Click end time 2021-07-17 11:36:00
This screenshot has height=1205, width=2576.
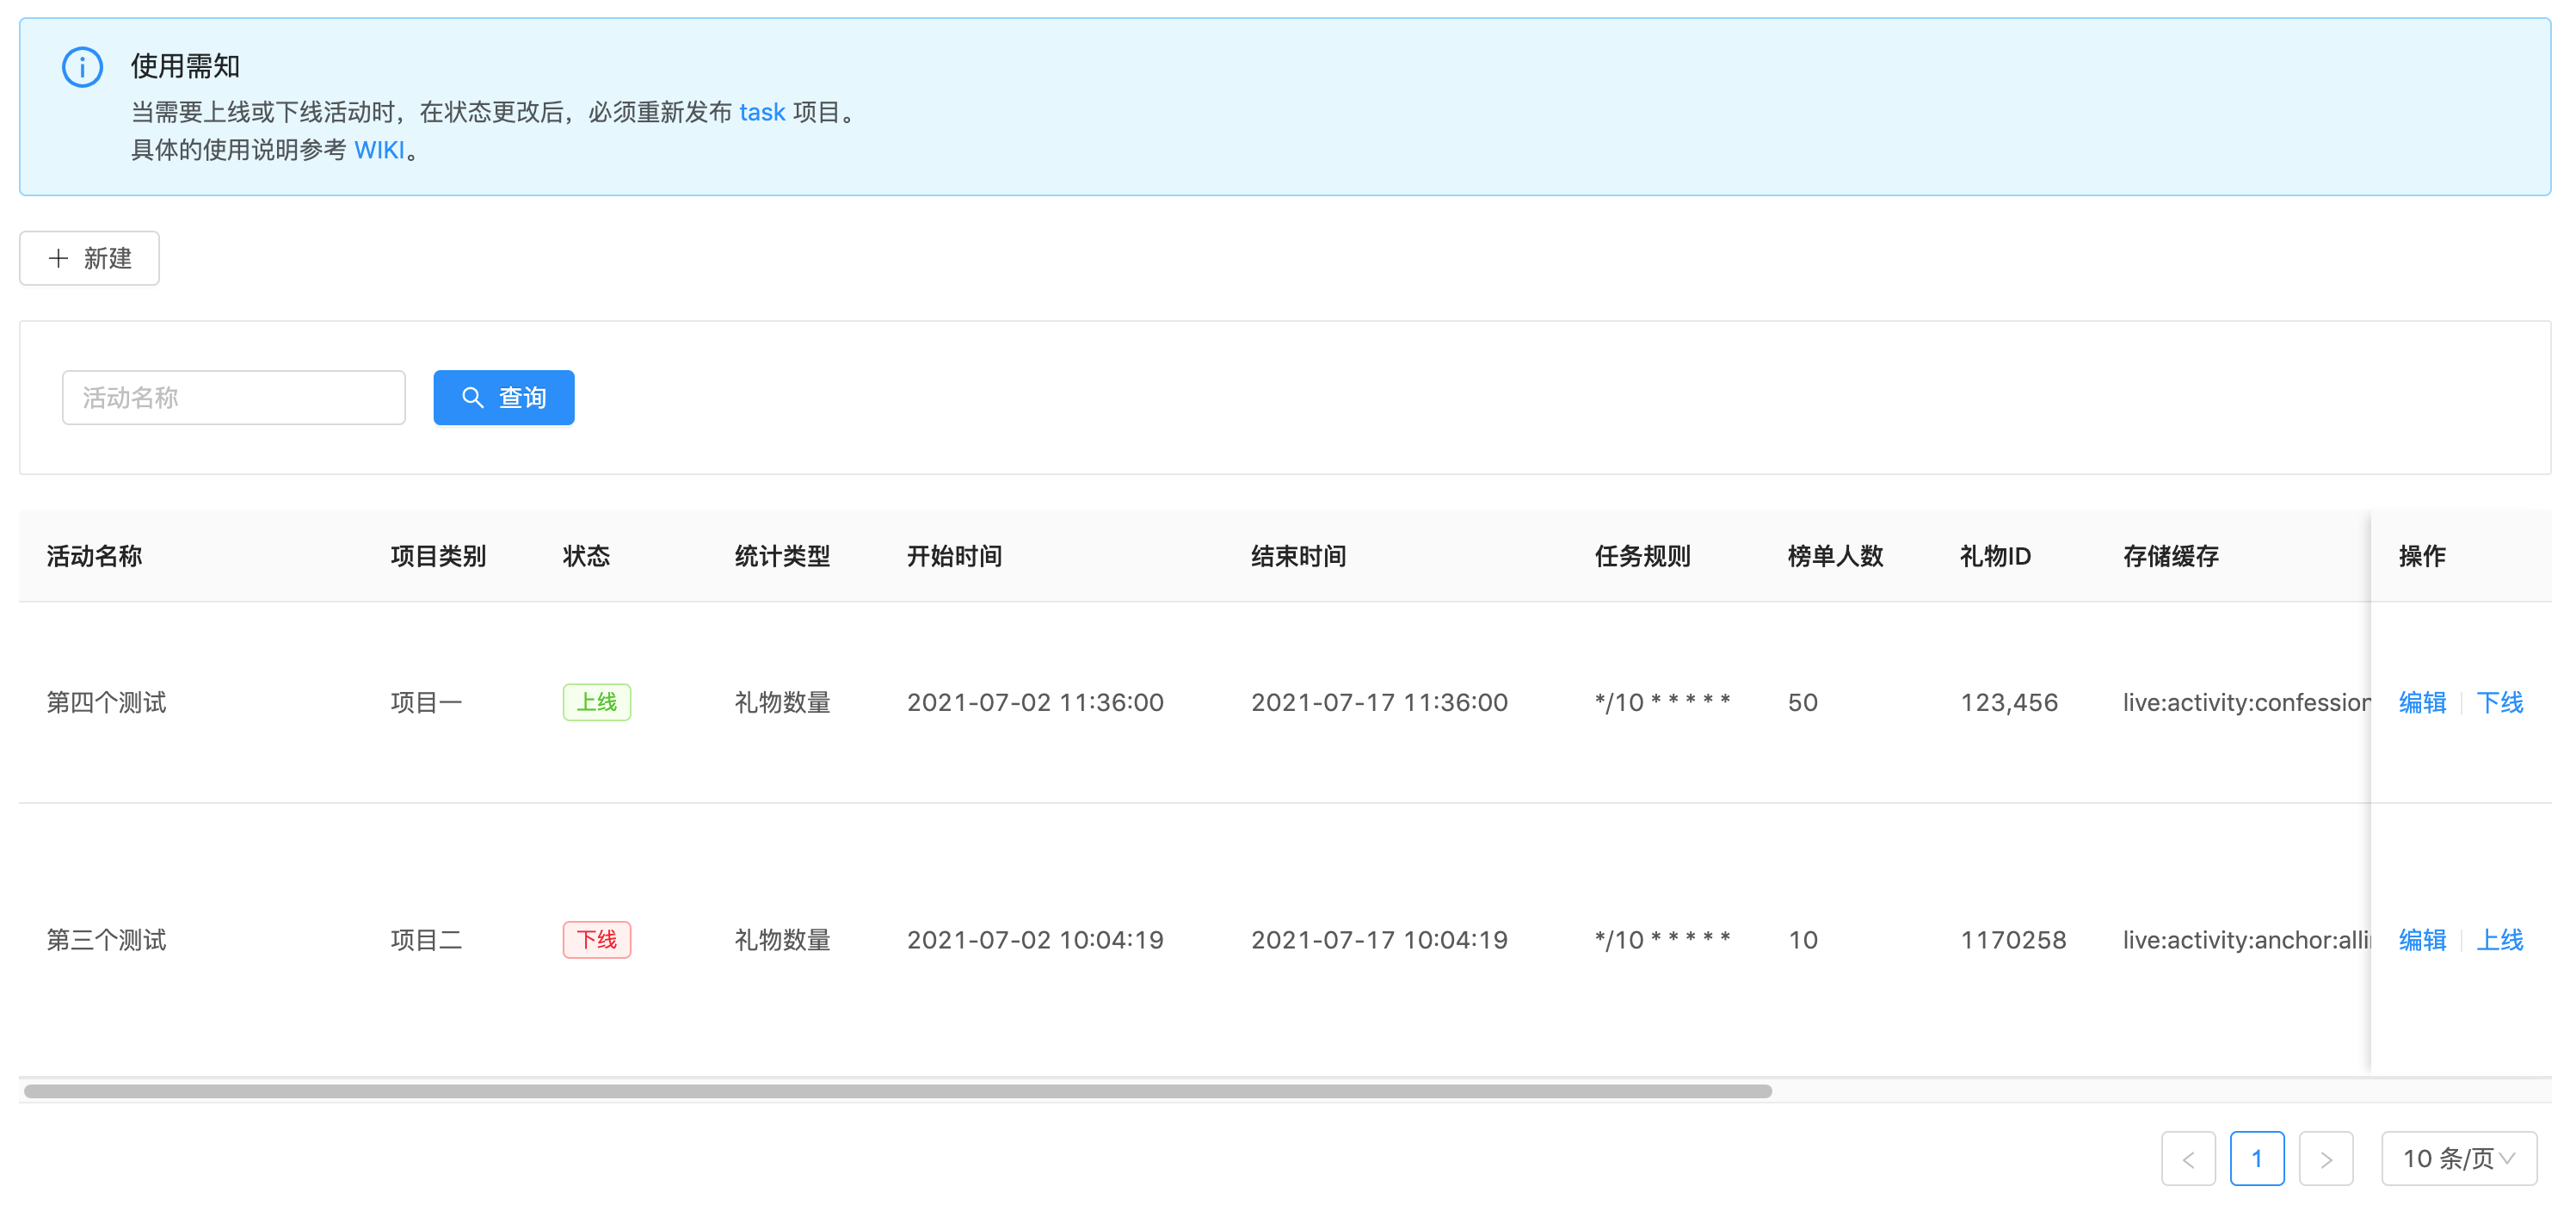click(1379, 703)
